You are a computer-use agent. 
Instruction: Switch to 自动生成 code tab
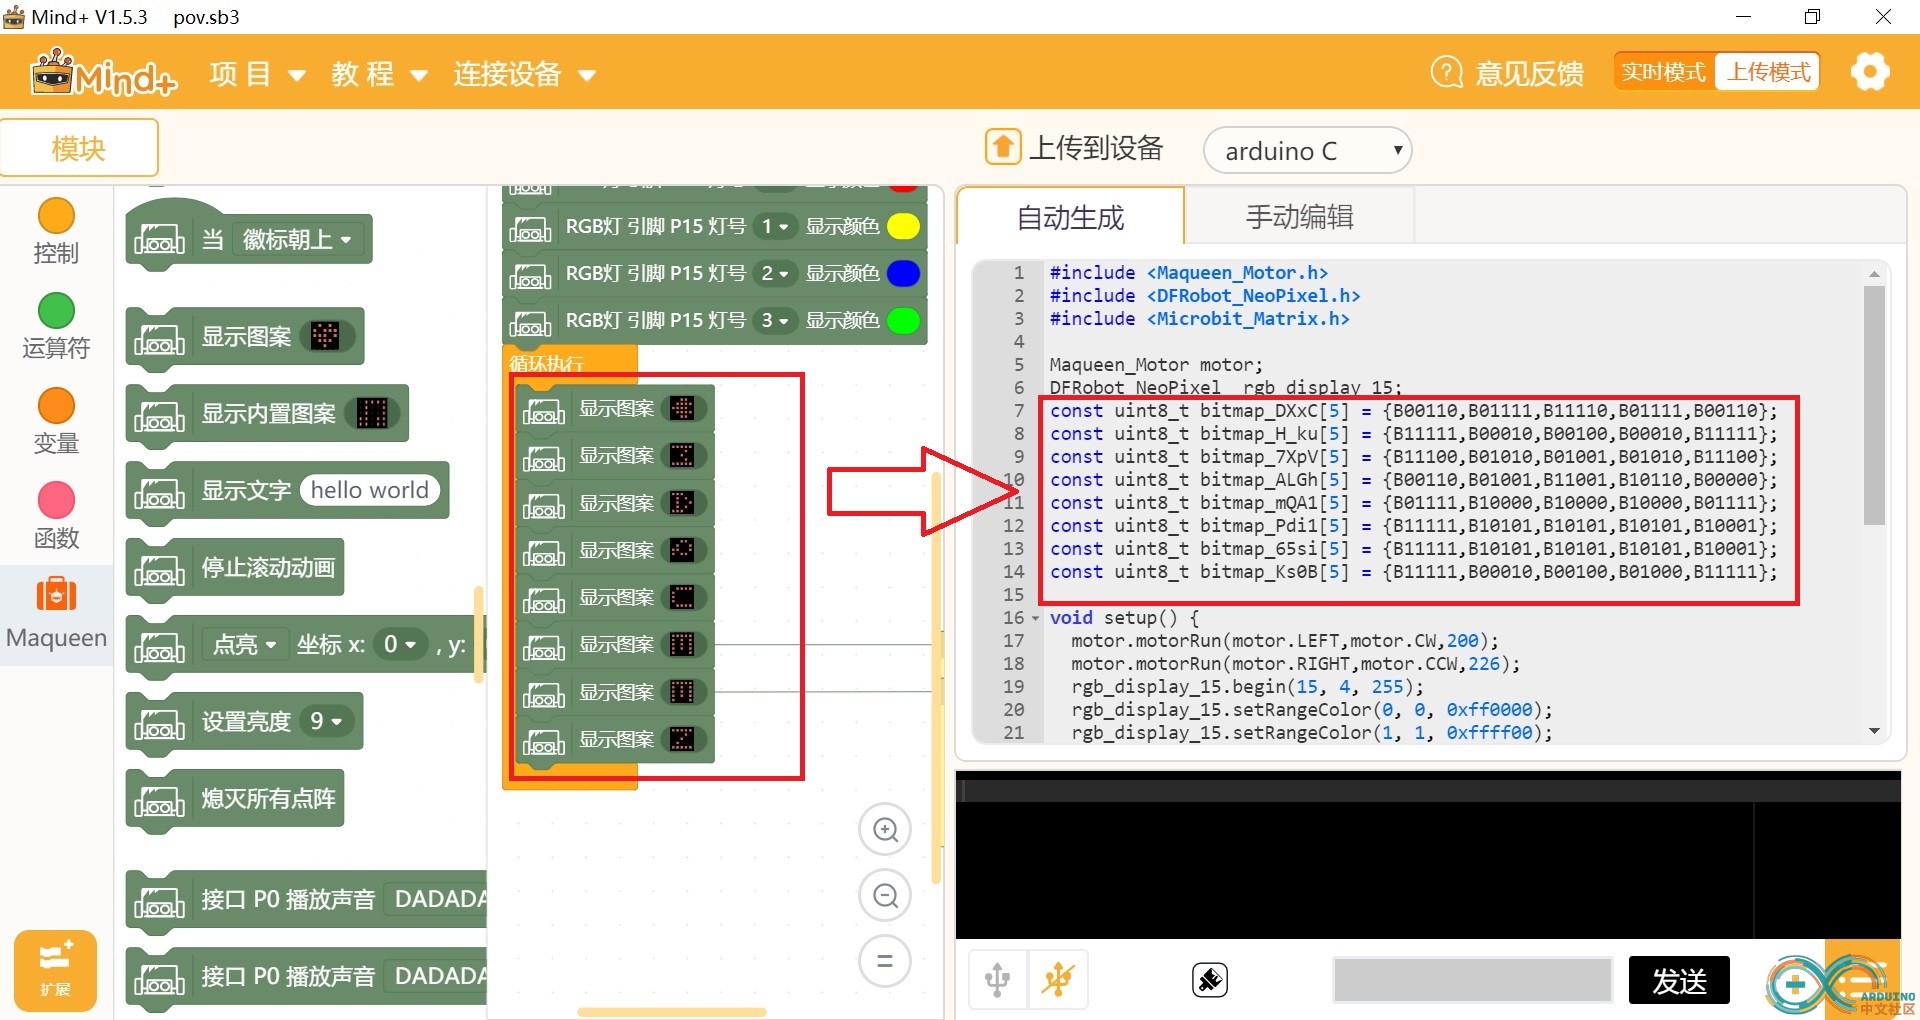[1070, 216]
